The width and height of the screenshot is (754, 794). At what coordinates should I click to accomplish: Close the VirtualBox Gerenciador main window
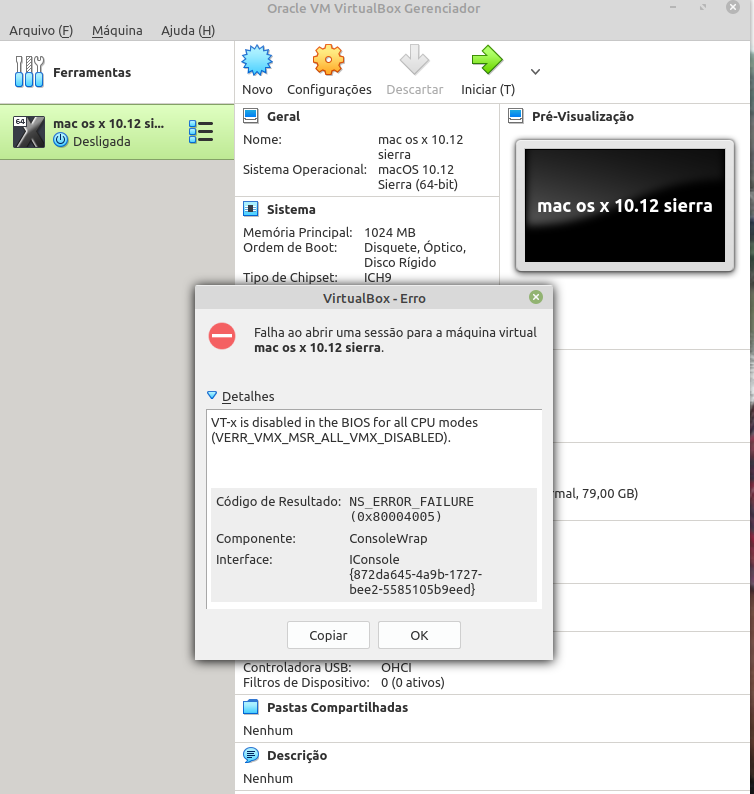click(x=733, y=7)
